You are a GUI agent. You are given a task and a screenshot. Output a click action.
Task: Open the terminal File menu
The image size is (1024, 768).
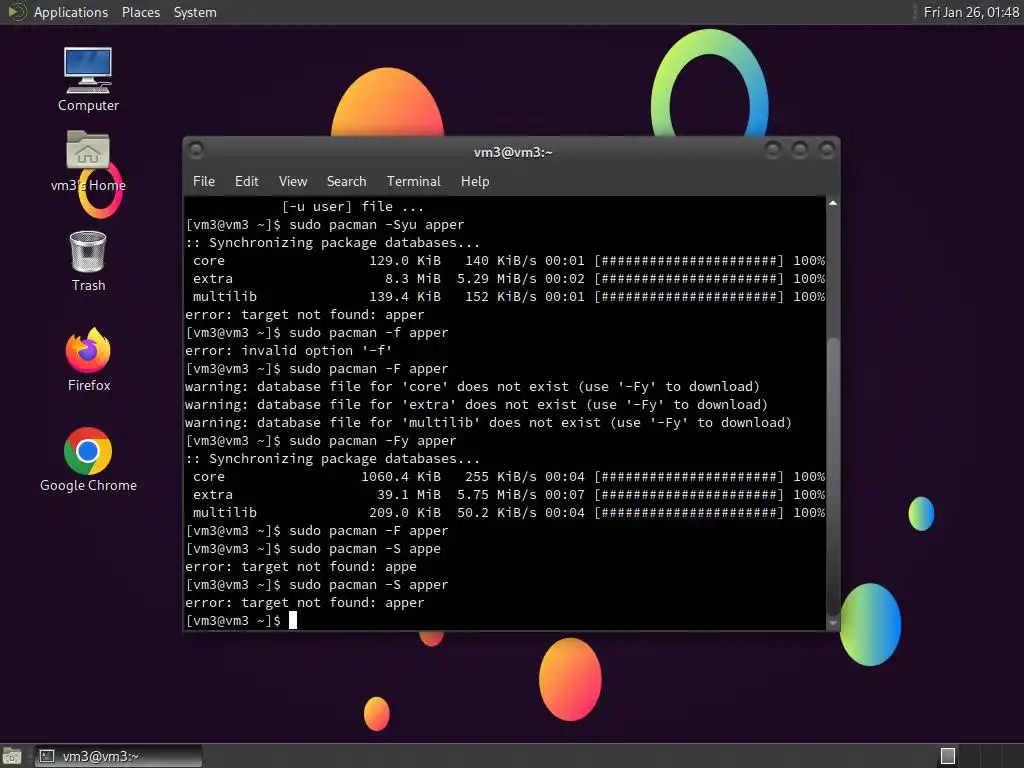pyautogui.click(x=204, y=181)
